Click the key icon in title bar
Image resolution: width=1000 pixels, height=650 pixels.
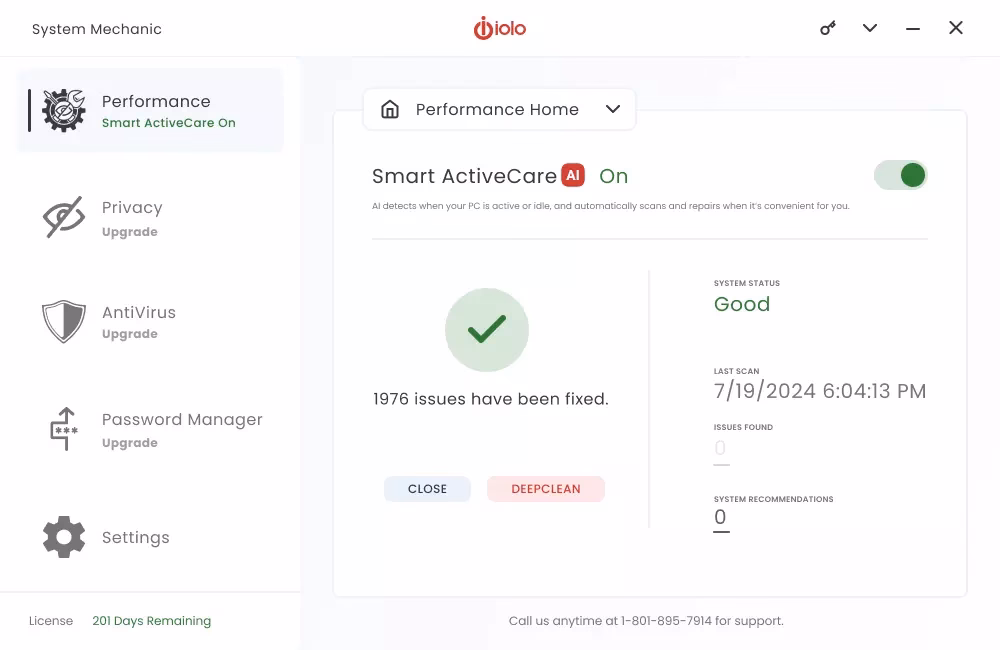tap(828, 28)
